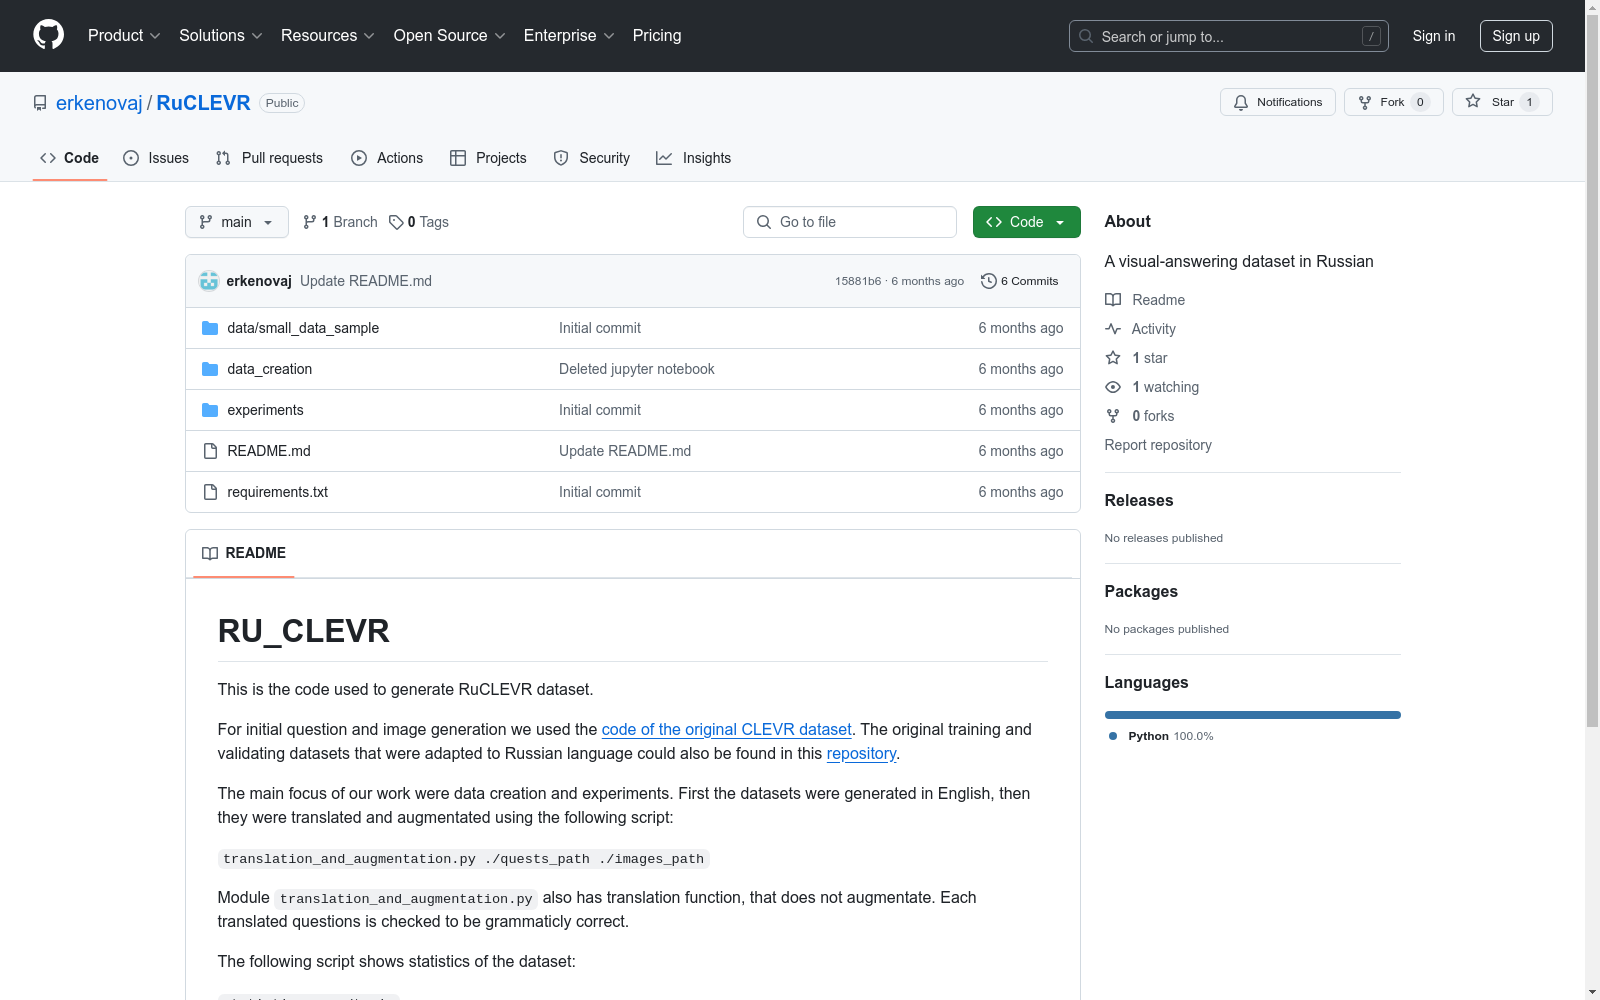Star the RuCLEVR repository
This screenshot has height=1000, width=1600.
click(1502, 102)
